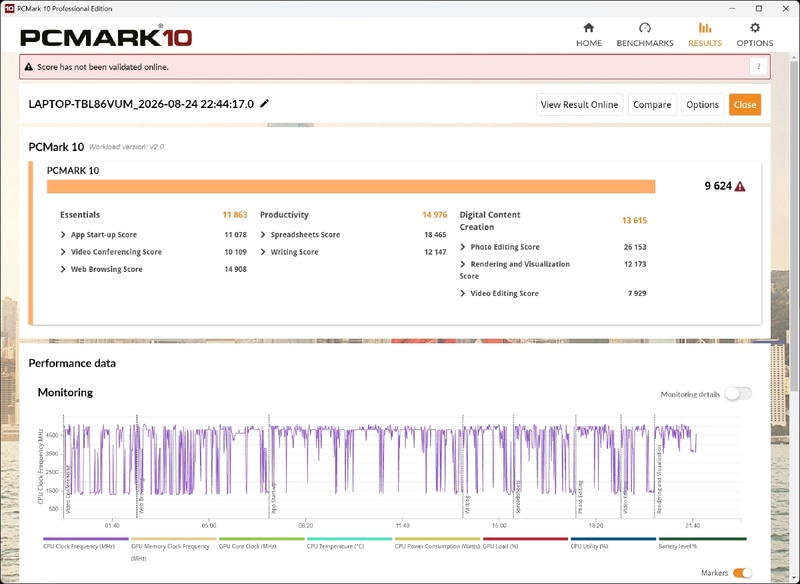Image resolution: width=800 pixels, height=584 pixels.
Task: Click View Result Online button
Action: click(580, 105)
